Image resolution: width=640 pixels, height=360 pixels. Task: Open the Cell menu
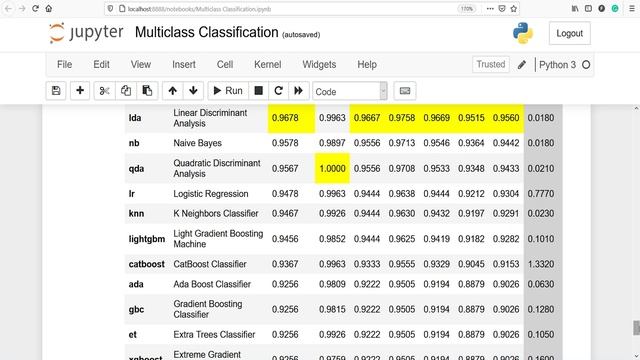[x=225, y=64]
